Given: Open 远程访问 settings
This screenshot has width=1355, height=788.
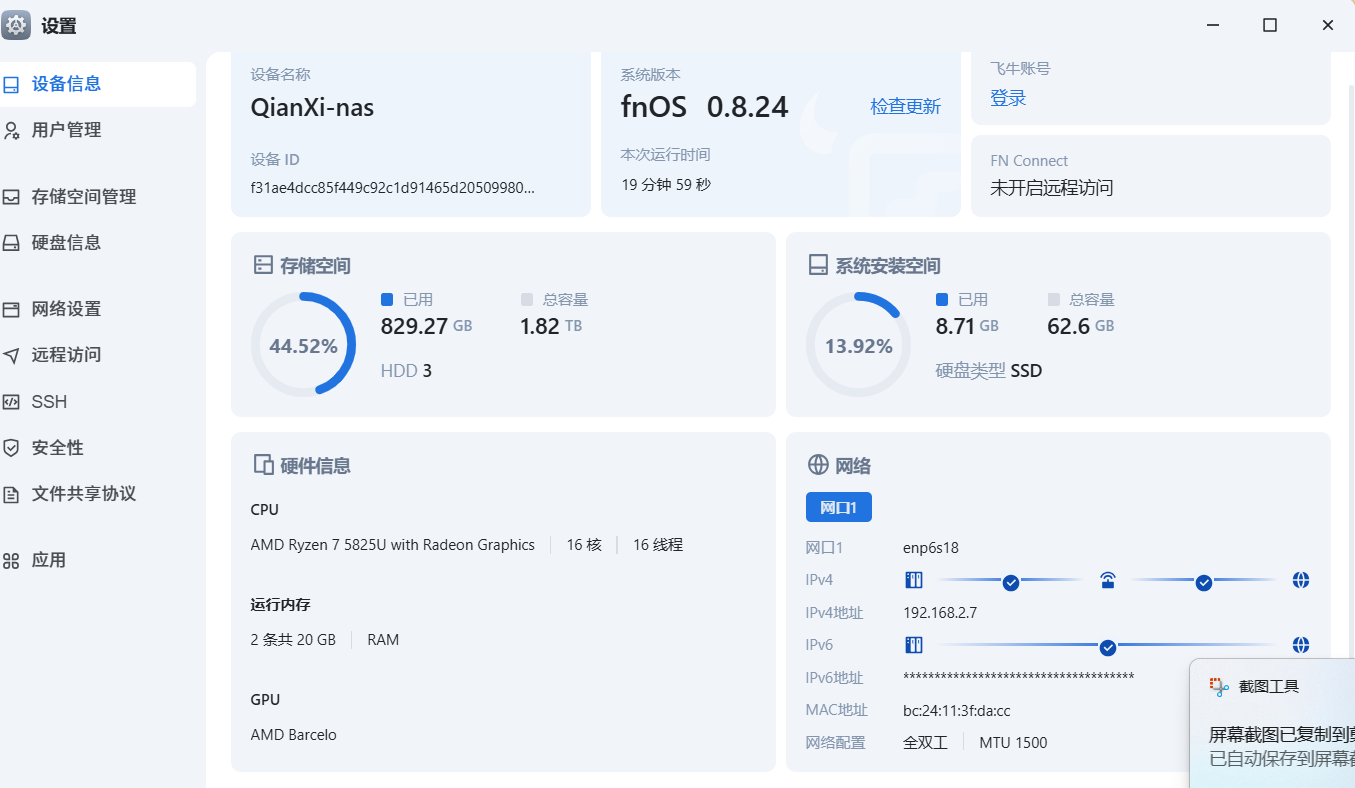Looking at the screenshot, I should (x=97, y=355).
